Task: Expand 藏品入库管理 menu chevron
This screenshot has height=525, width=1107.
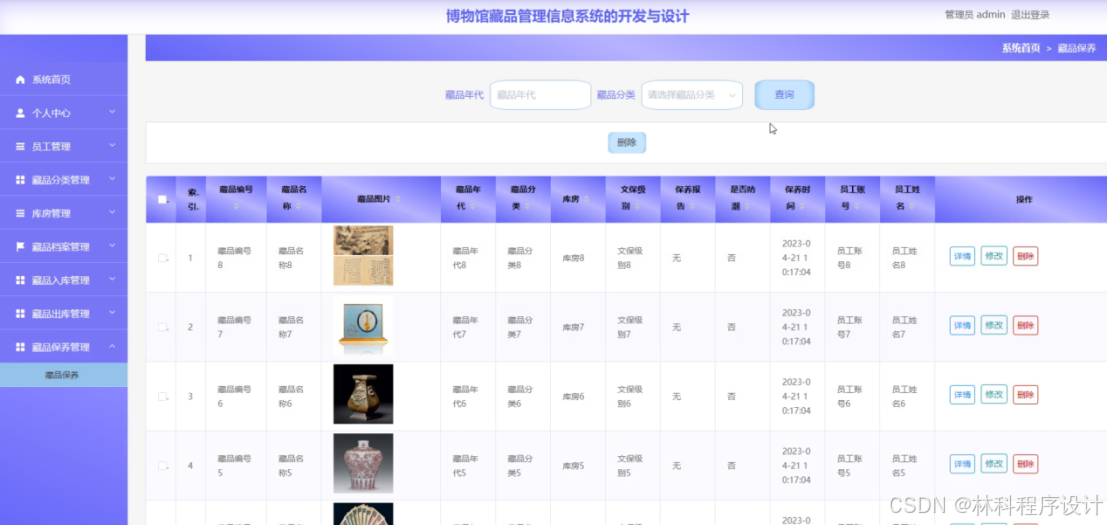Action: [112, 279]
